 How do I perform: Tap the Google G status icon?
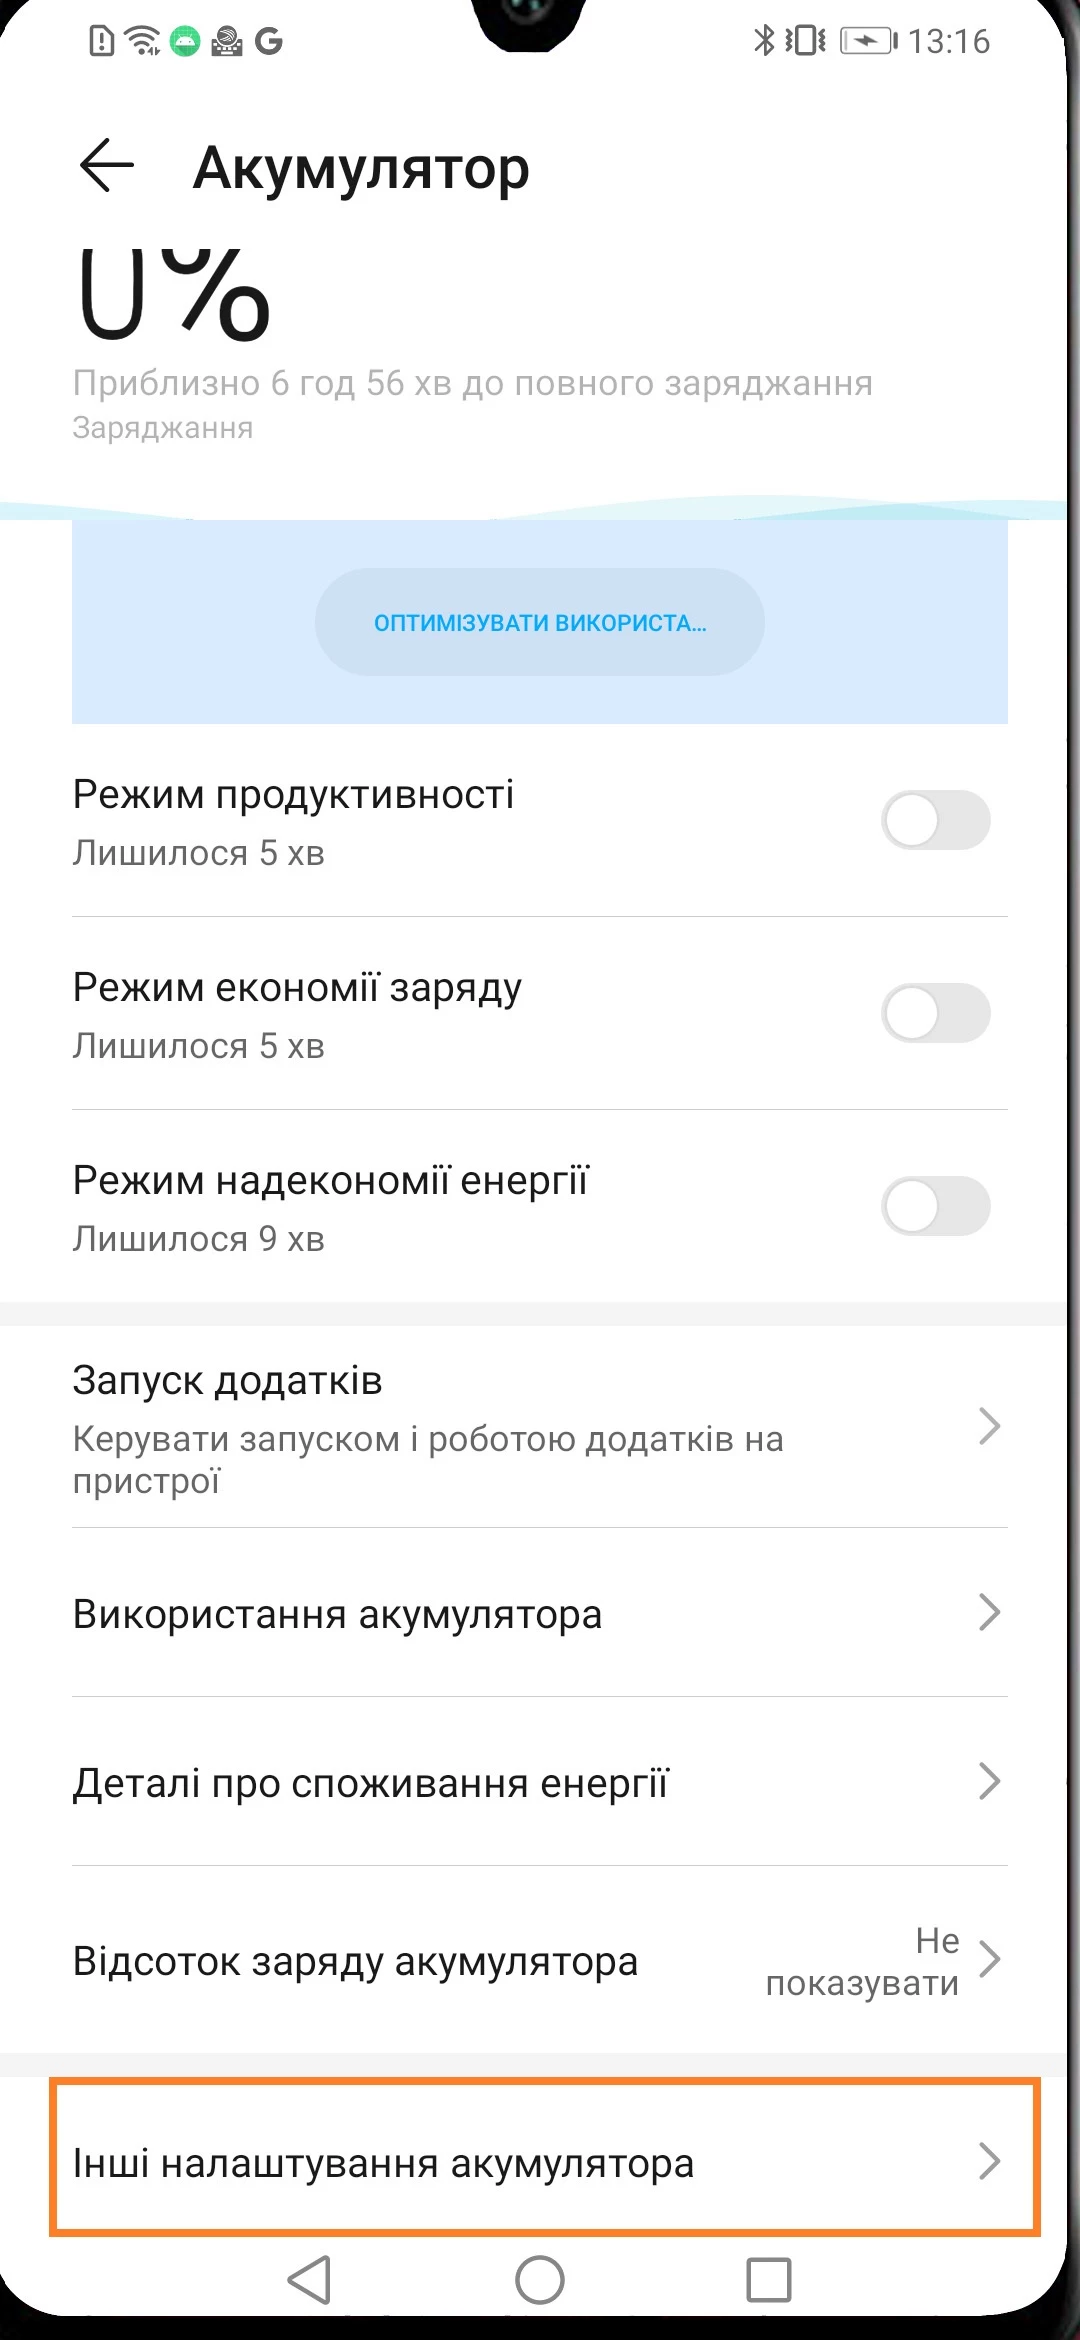coord(268,41)
